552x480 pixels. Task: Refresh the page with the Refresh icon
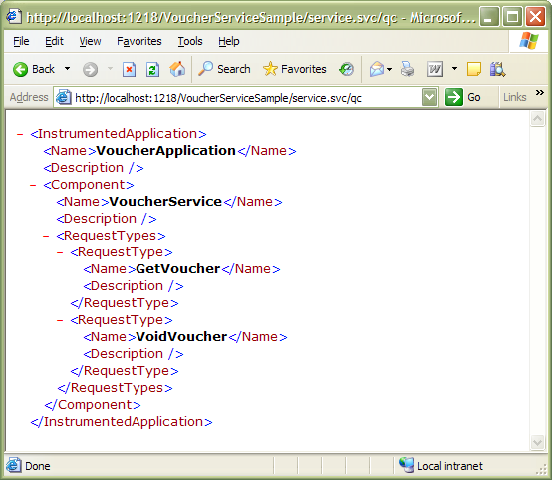click(x=152, y=69)
